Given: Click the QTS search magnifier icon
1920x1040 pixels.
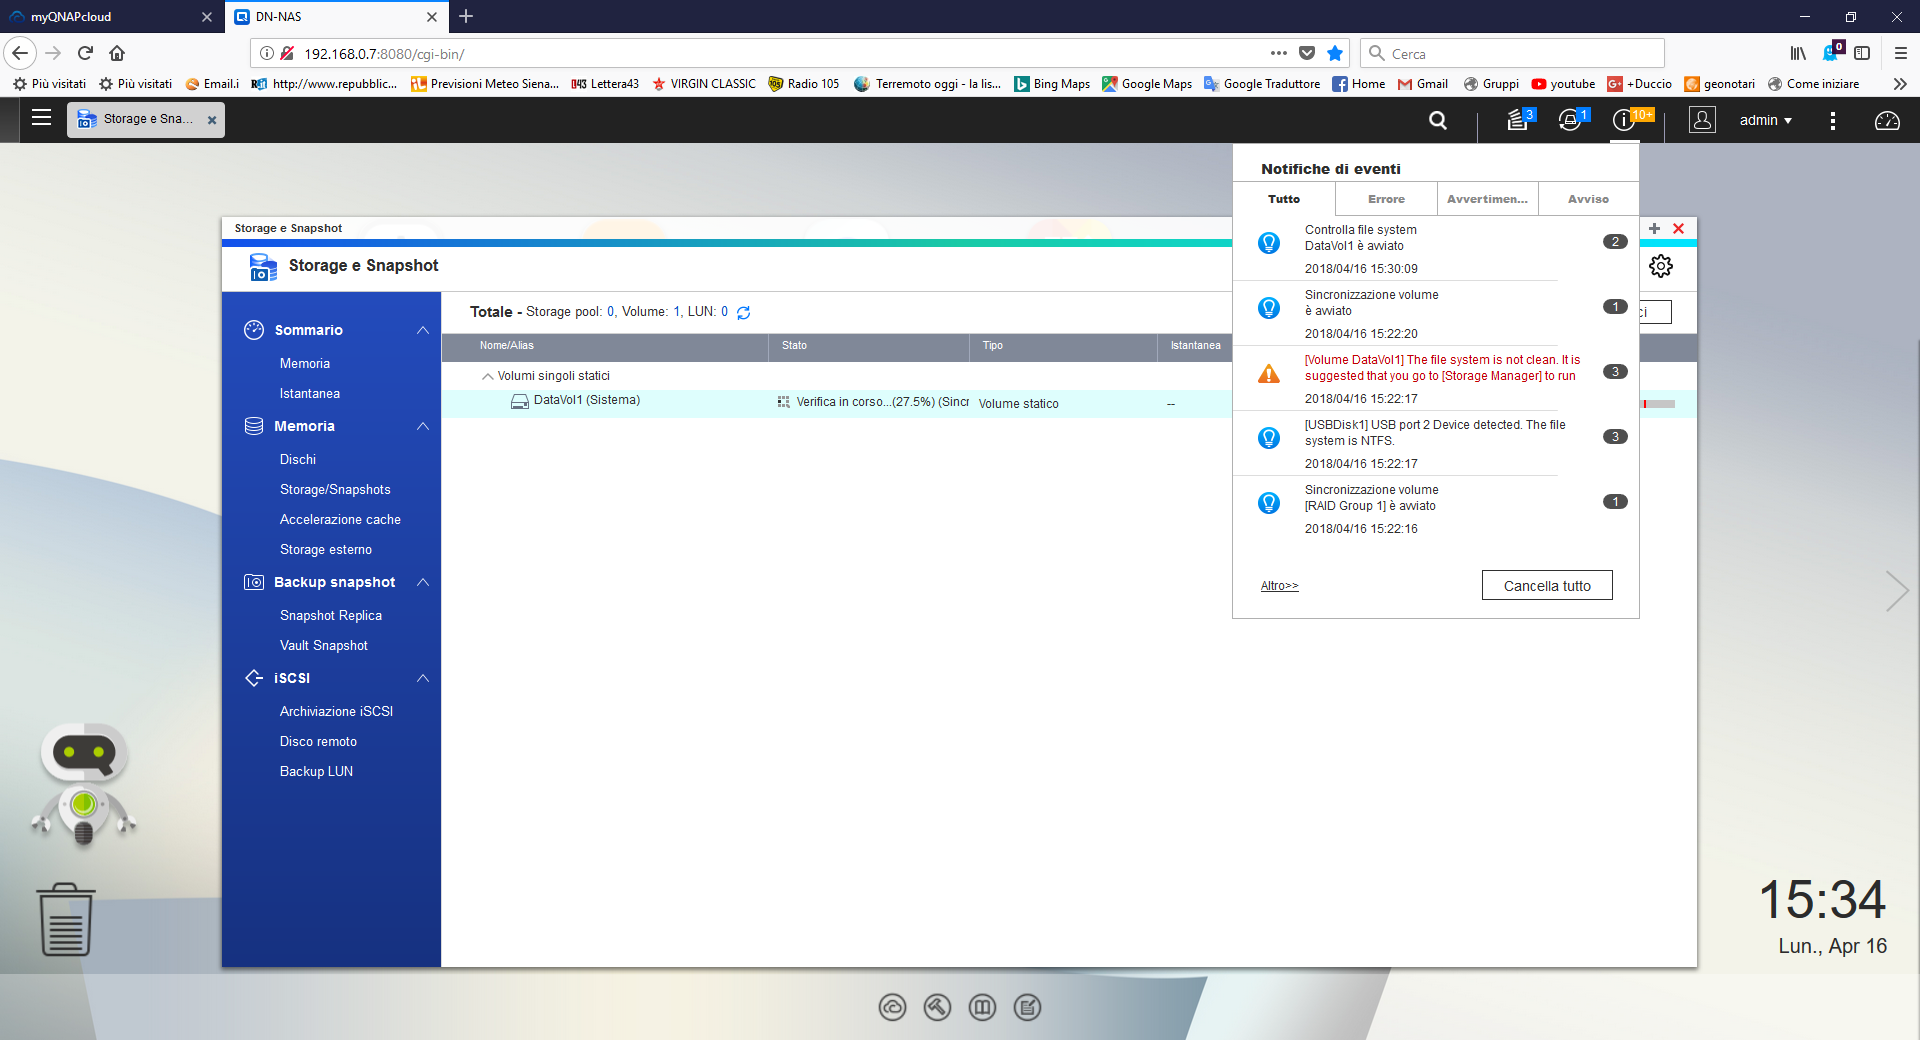Looking at the screenshot, I should coord(1438,120).
